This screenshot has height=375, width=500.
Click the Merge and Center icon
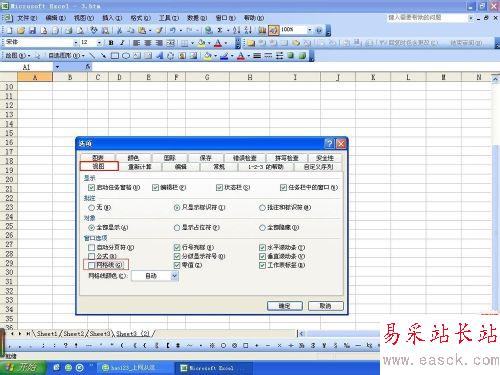coord(171,43)
